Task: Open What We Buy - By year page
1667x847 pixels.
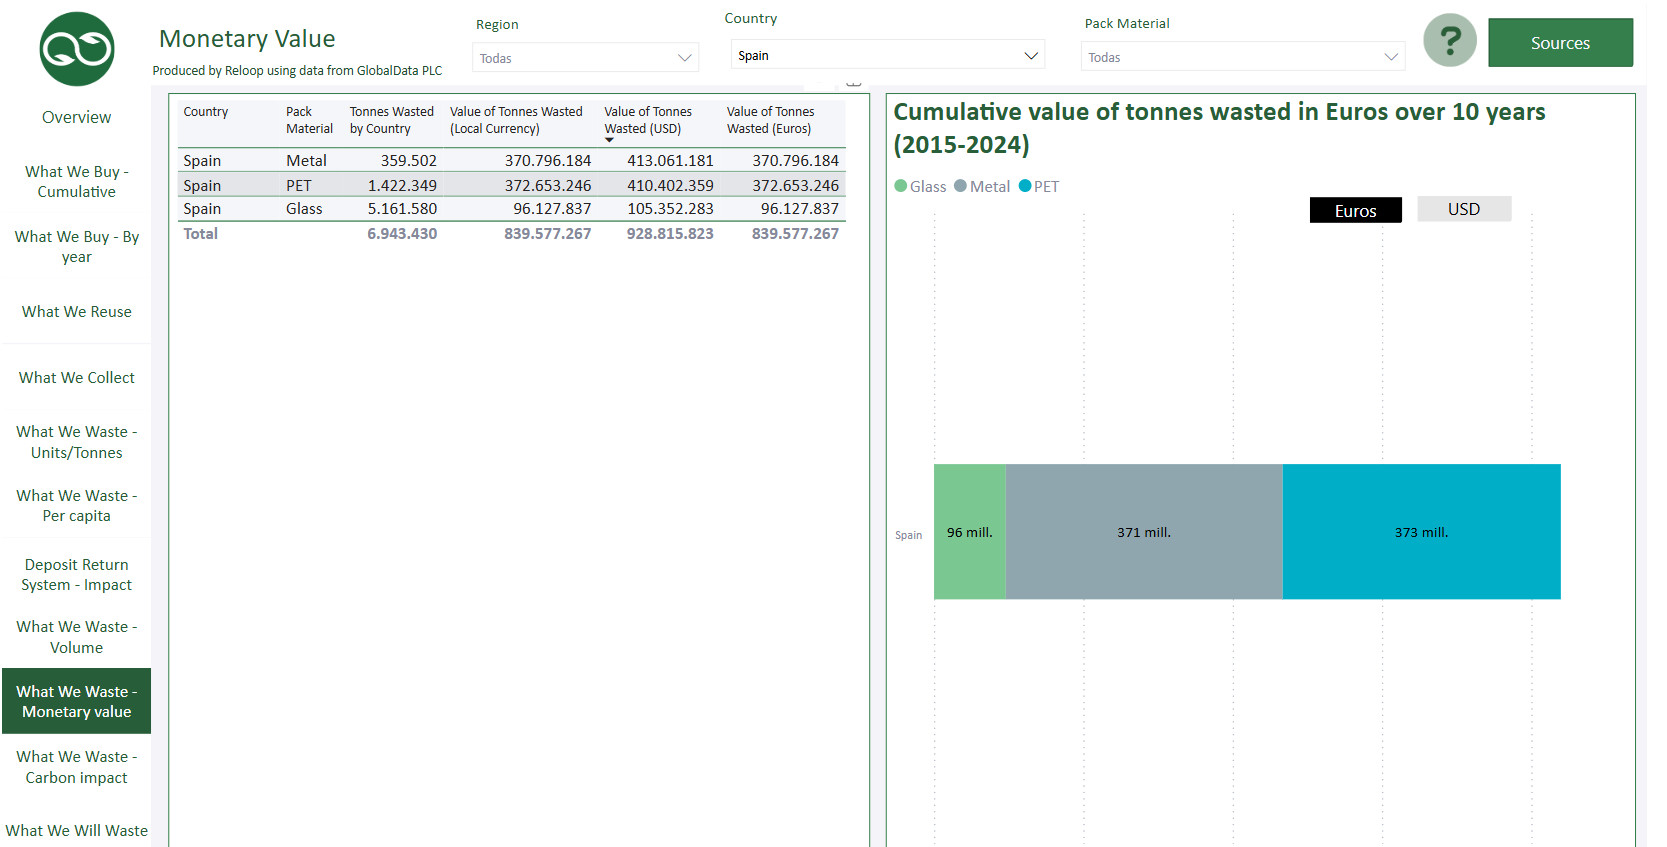Action: 77,246
